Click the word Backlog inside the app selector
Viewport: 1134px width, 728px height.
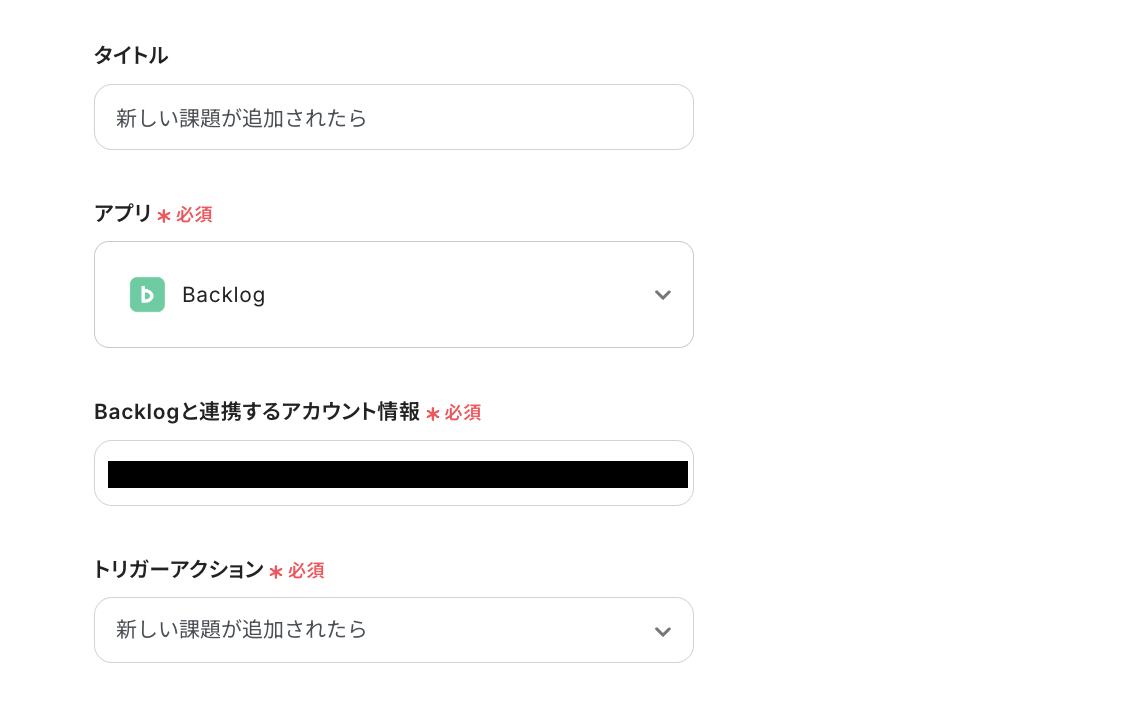pyautogui.click(x=224, y=295)
